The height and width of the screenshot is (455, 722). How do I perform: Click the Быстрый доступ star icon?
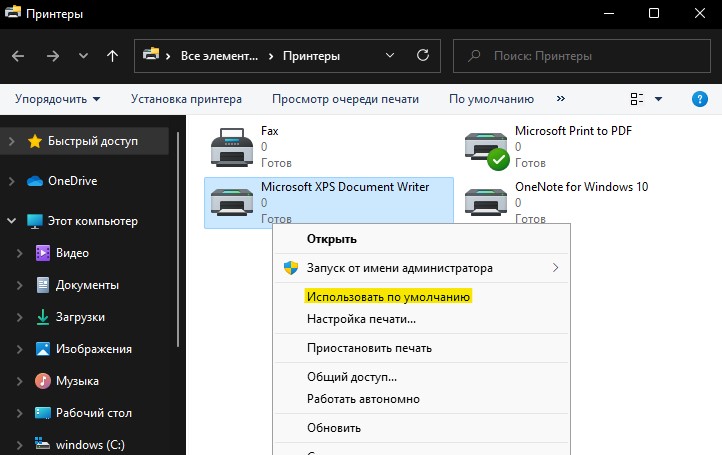pos(35,141)
